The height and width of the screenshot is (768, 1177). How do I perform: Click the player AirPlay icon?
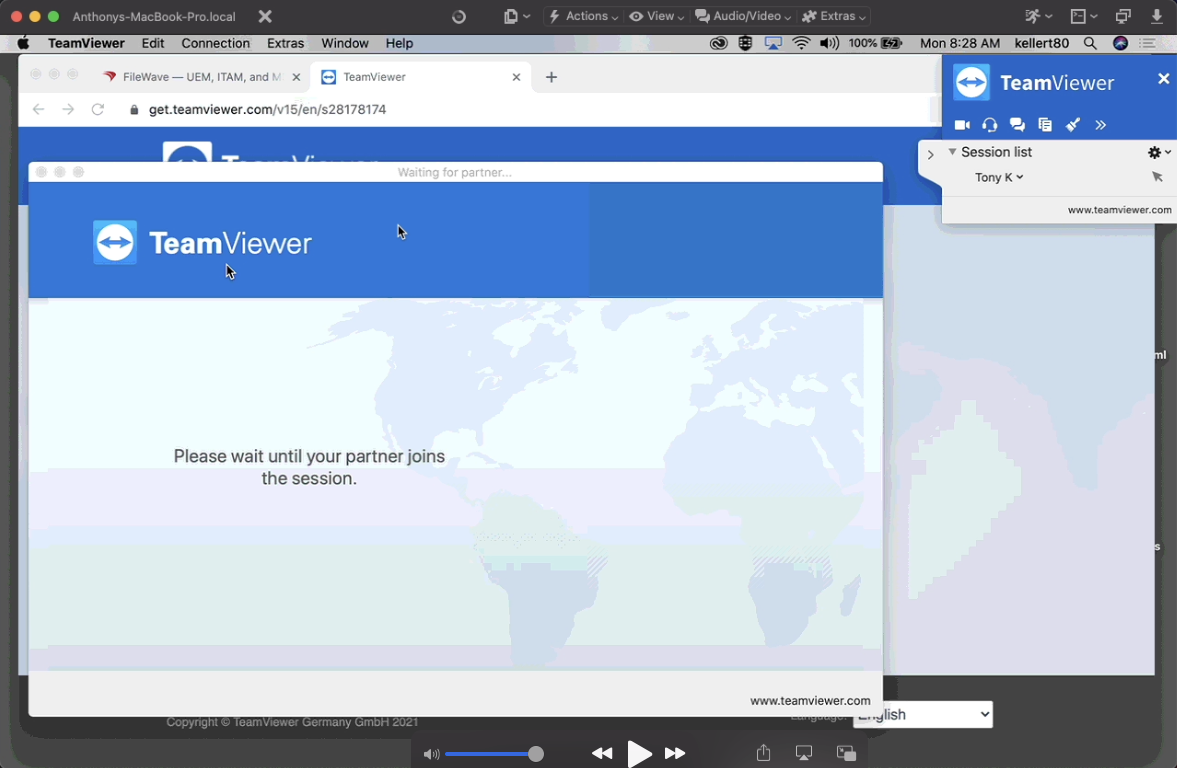click(804, 753)
